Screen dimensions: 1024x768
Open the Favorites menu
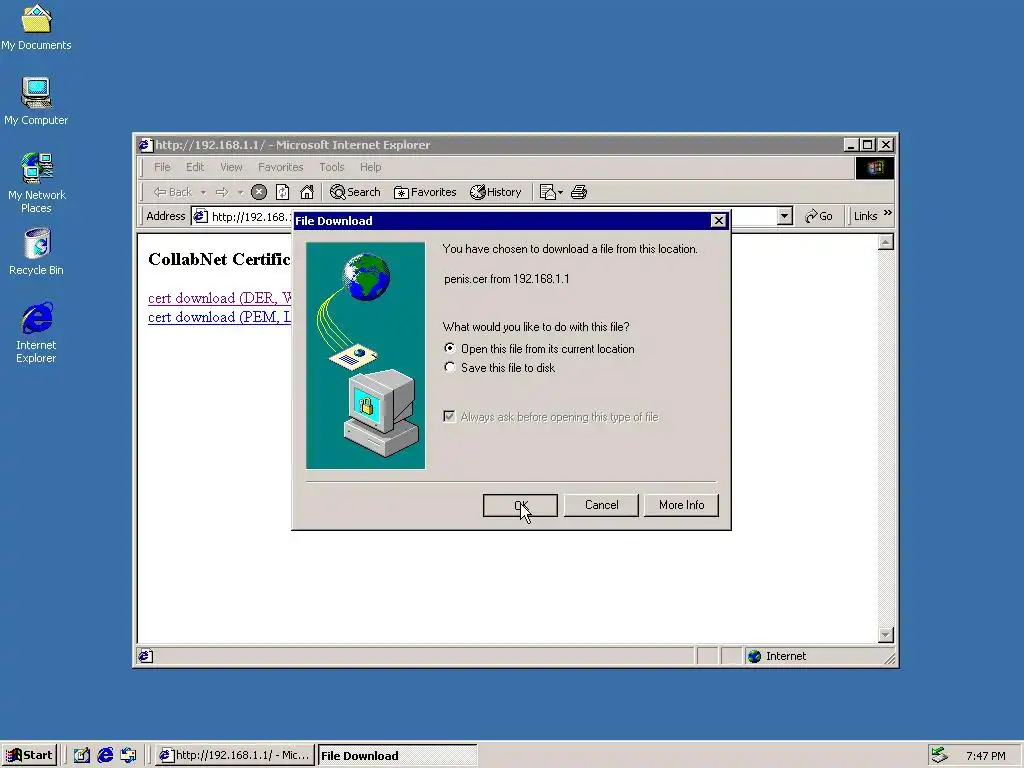[x=281, y=167]
